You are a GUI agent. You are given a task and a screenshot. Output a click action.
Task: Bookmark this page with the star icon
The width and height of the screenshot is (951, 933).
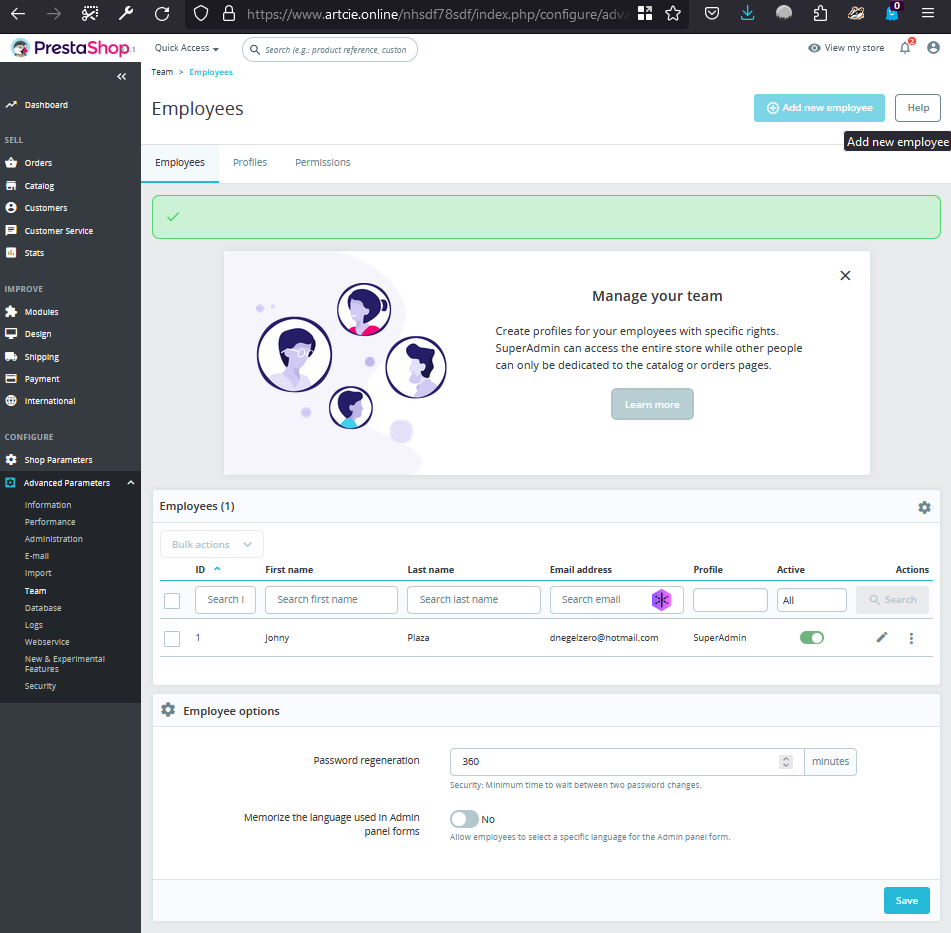point(673,14)
